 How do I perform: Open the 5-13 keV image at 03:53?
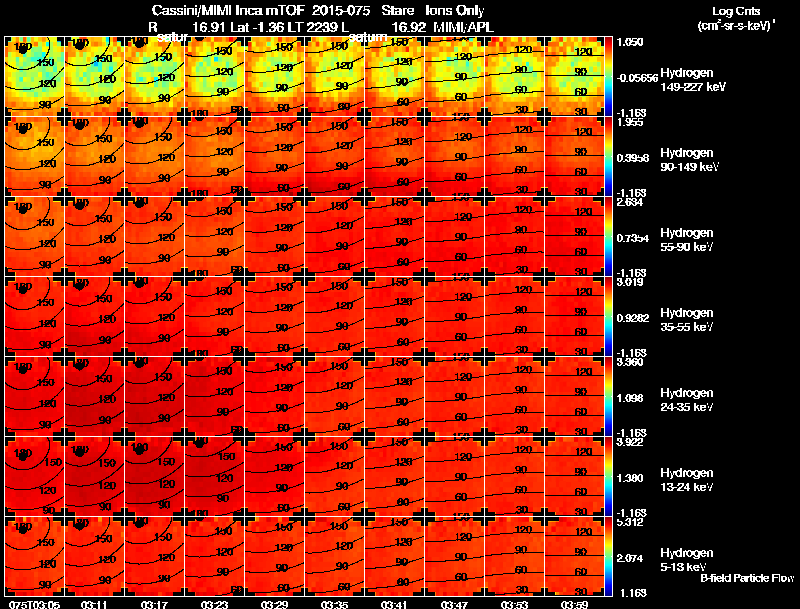pos(514,556)
